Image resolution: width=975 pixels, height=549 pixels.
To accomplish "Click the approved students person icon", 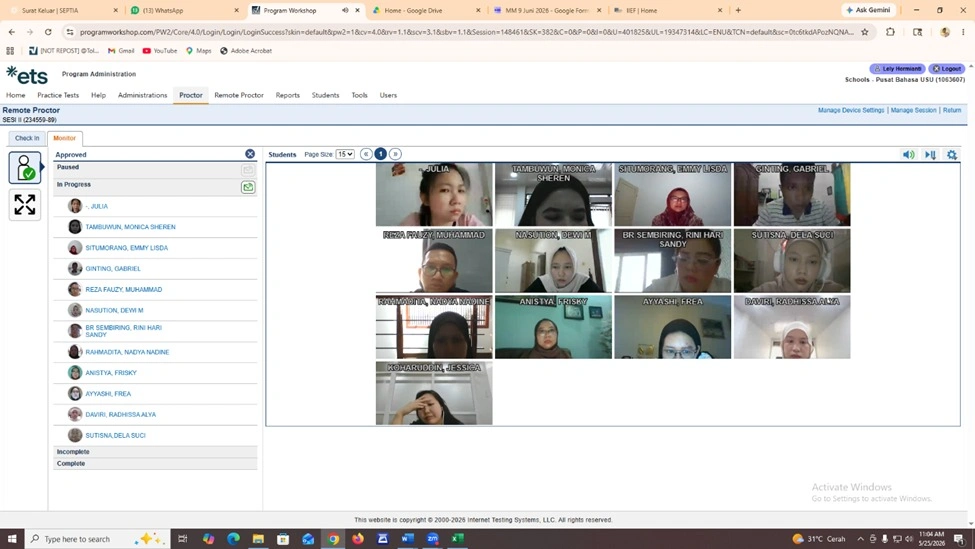I will pos(25,167).
